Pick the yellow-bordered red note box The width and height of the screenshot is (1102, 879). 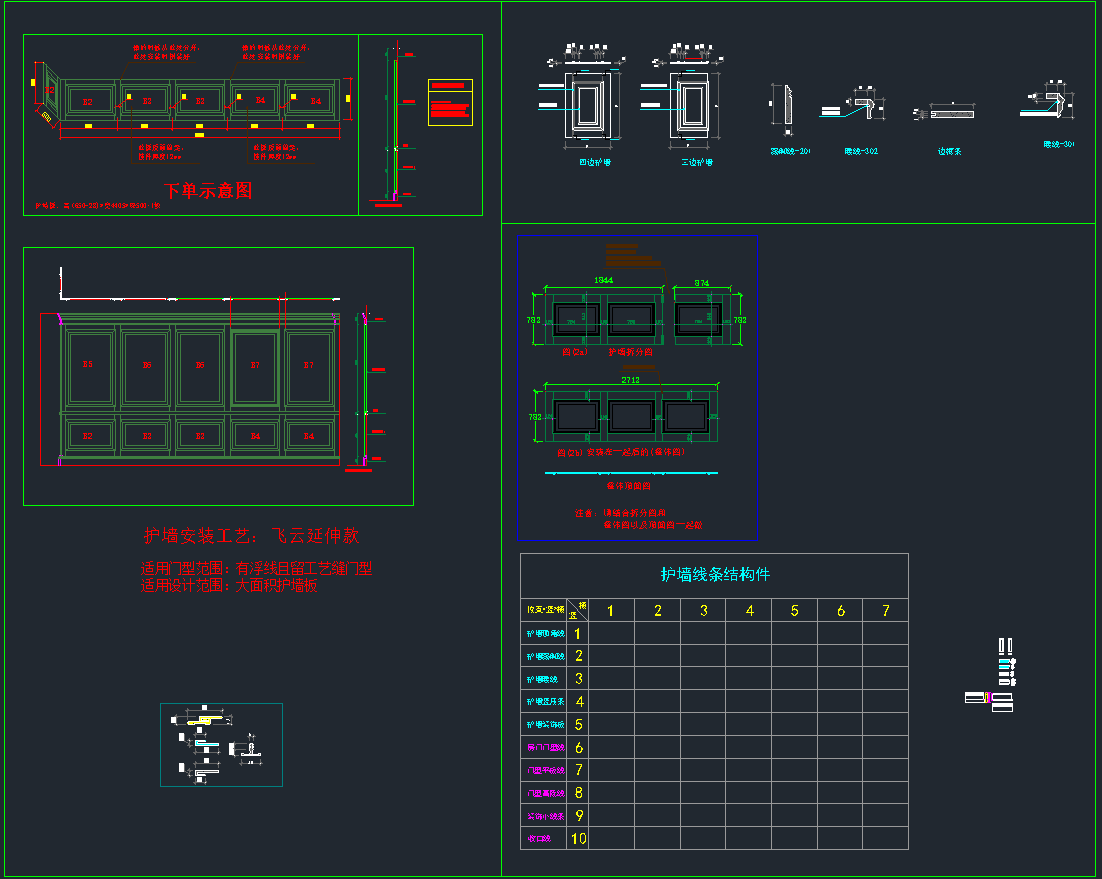pos(450,102)
